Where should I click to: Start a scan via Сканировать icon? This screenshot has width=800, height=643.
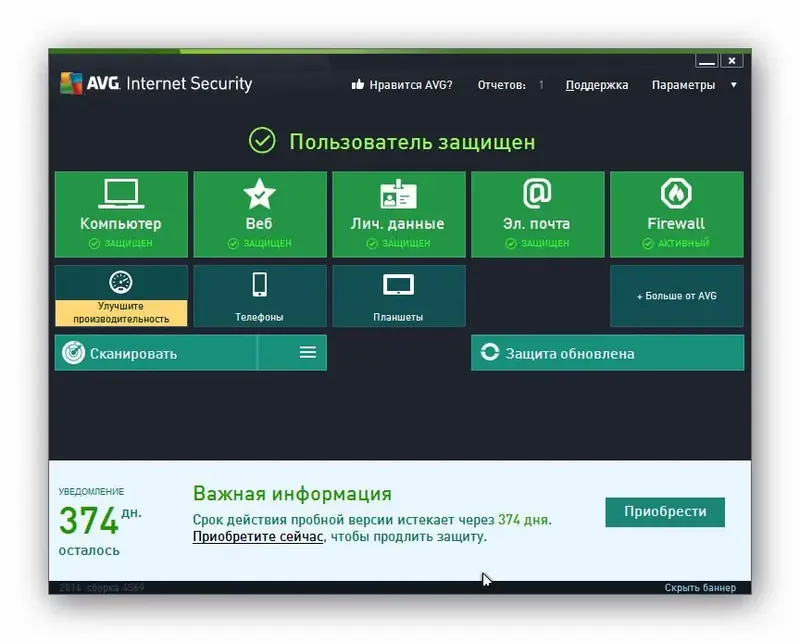tap(75, 352)
